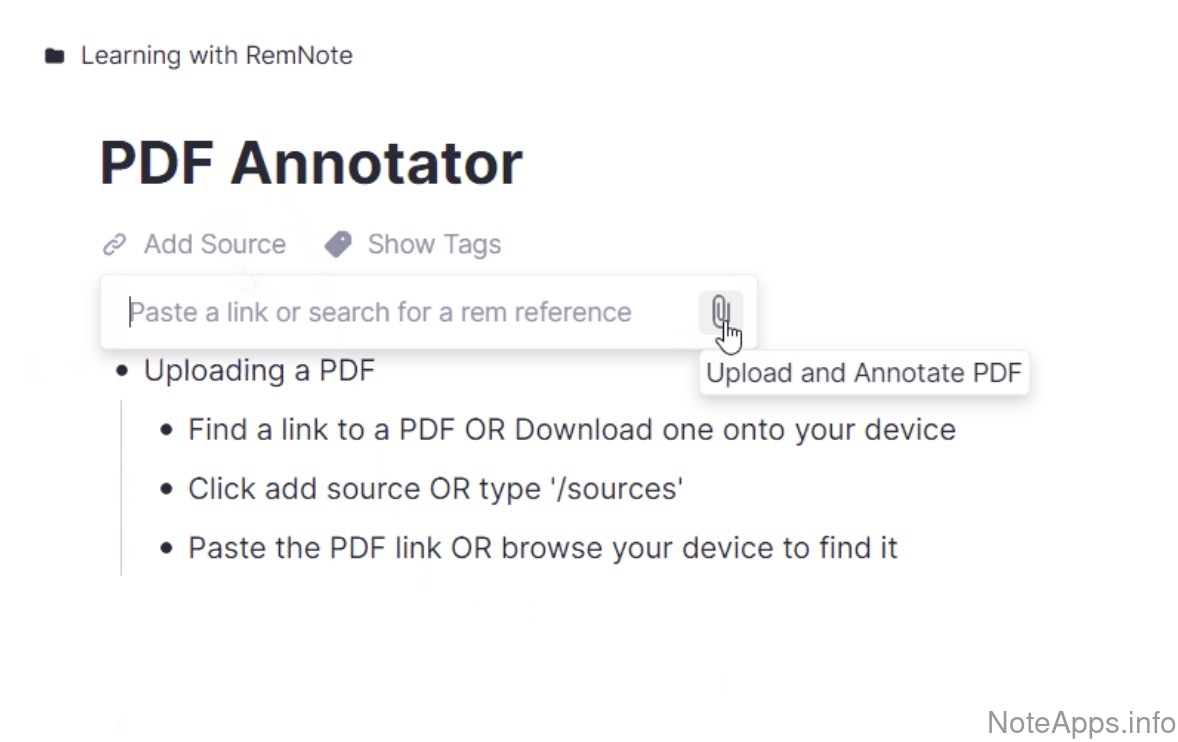Toggle Show Tags text
Screen dimensions: 1178x742
434,244
